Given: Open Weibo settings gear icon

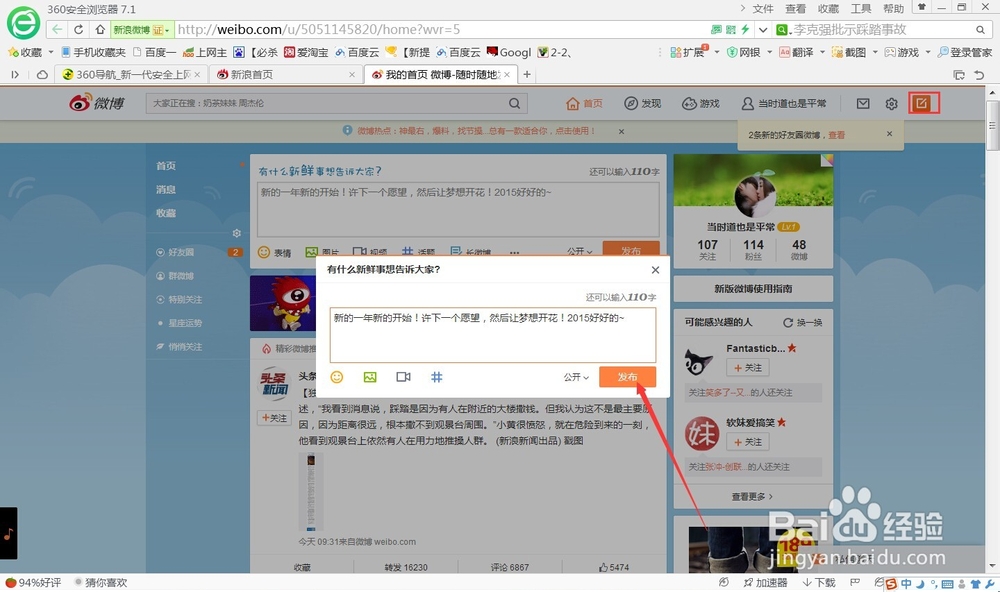Looking at the screenshot, I should click(x=892, y=103).
